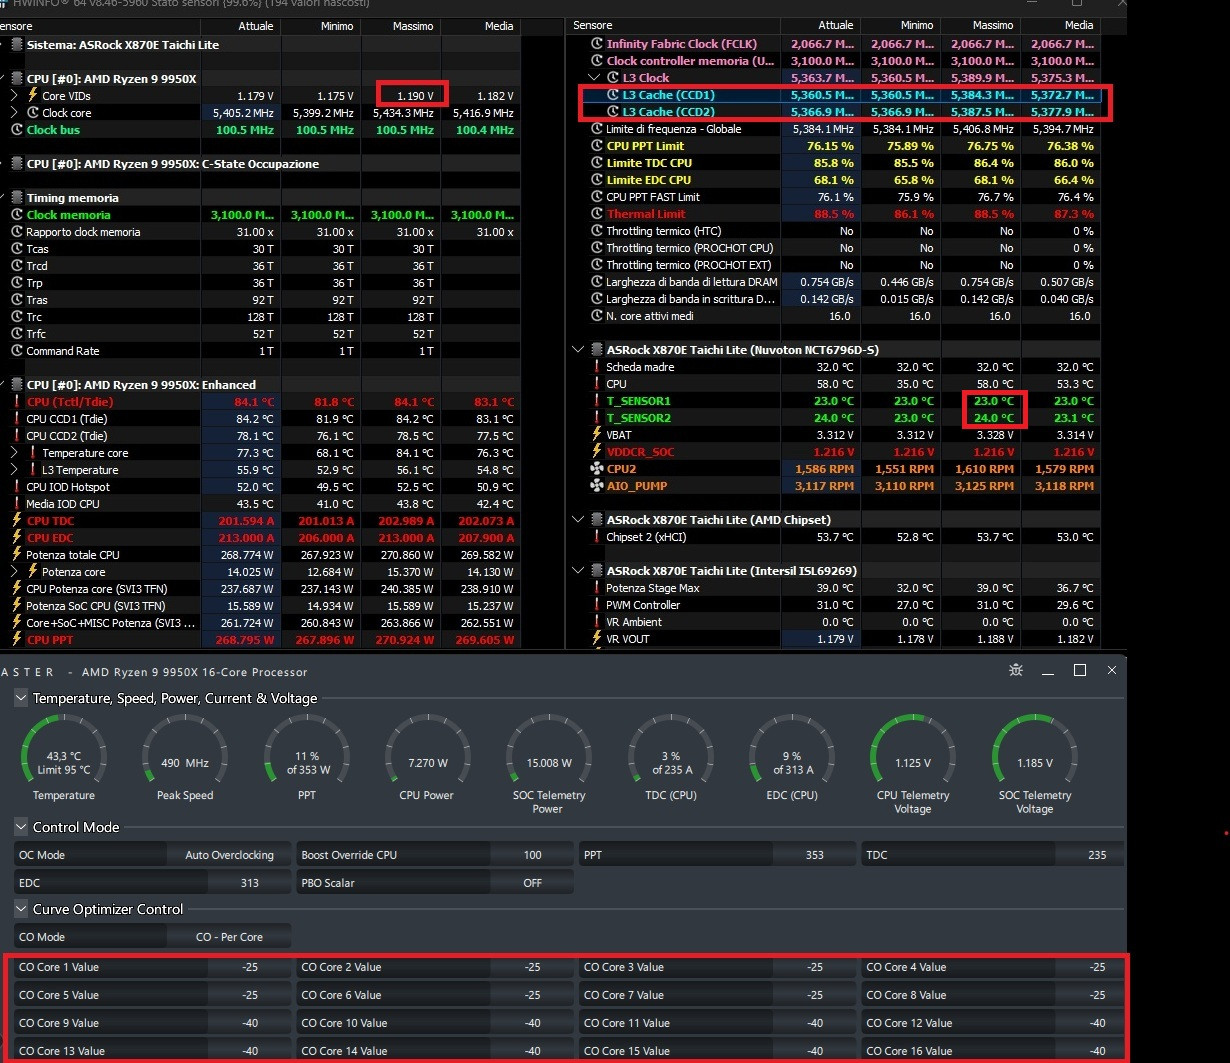Click the Boost Override CPU value field
This screenshot has height=1063, width=1230.
tap(532, 855)
